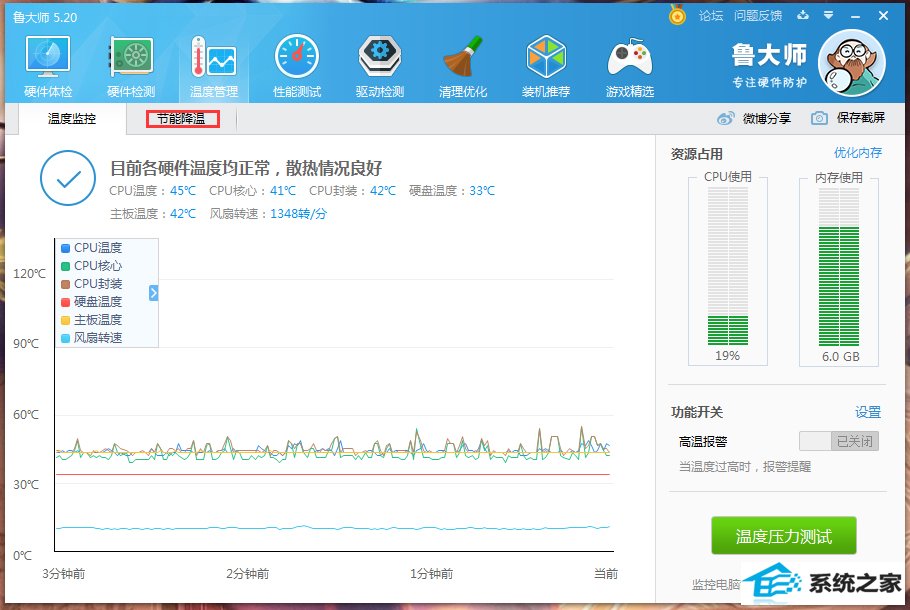The height and width of the screenshot is (610, 910).
Task: Click 鲁大师 5.20 title text
Action: click(x=45, y=17)
